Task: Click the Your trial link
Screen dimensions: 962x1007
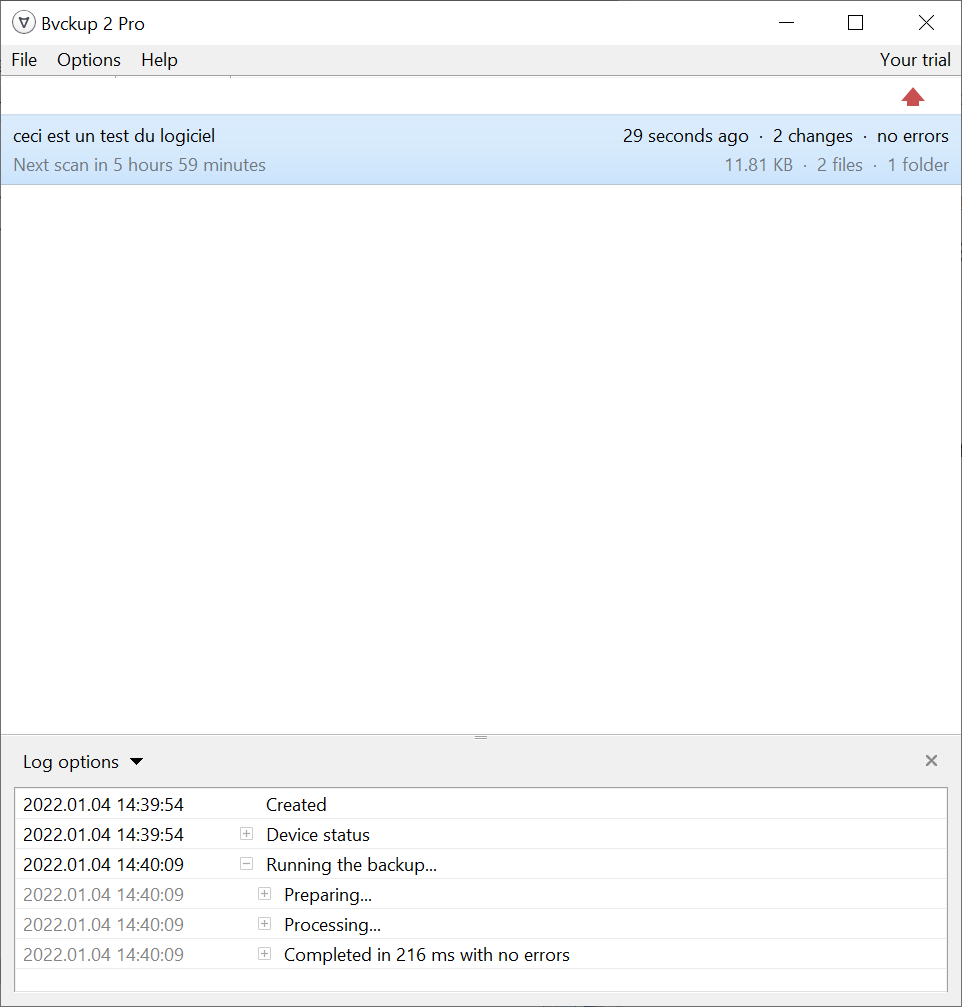Action: (x=914, y=60)
